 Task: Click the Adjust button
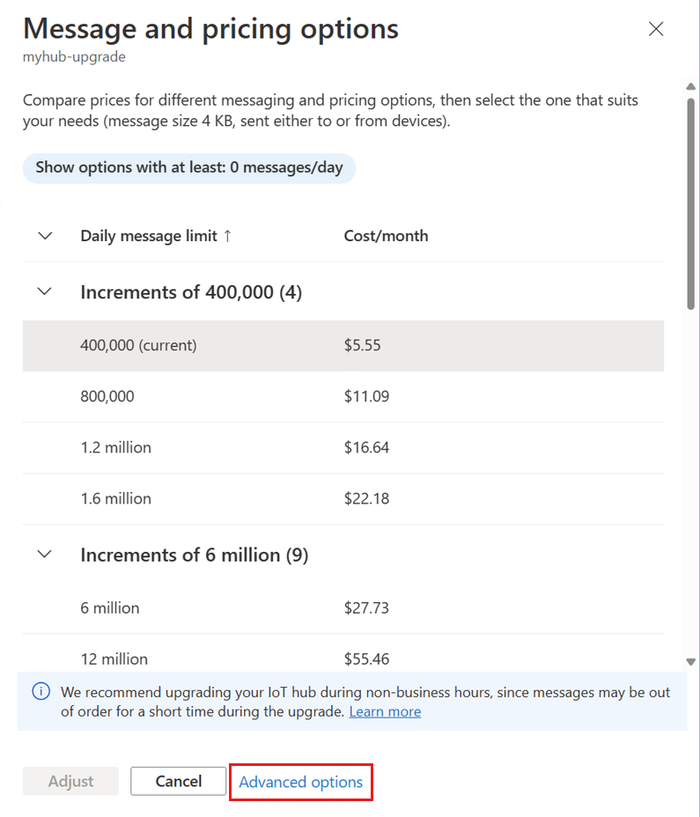(71, 781)
